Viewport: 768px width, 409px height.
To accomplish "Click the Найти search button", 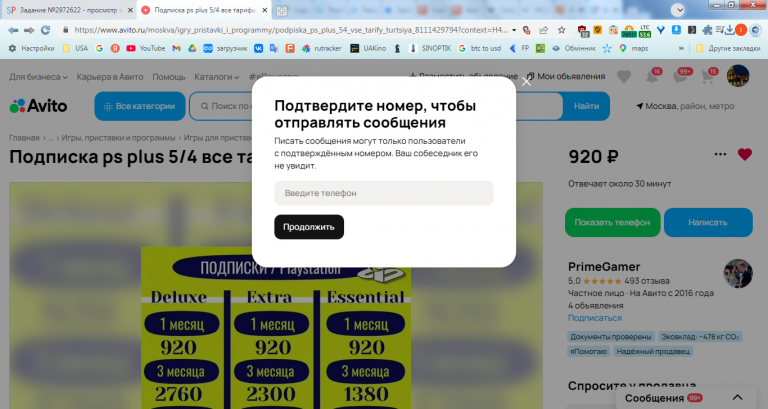I will (586, 106).
